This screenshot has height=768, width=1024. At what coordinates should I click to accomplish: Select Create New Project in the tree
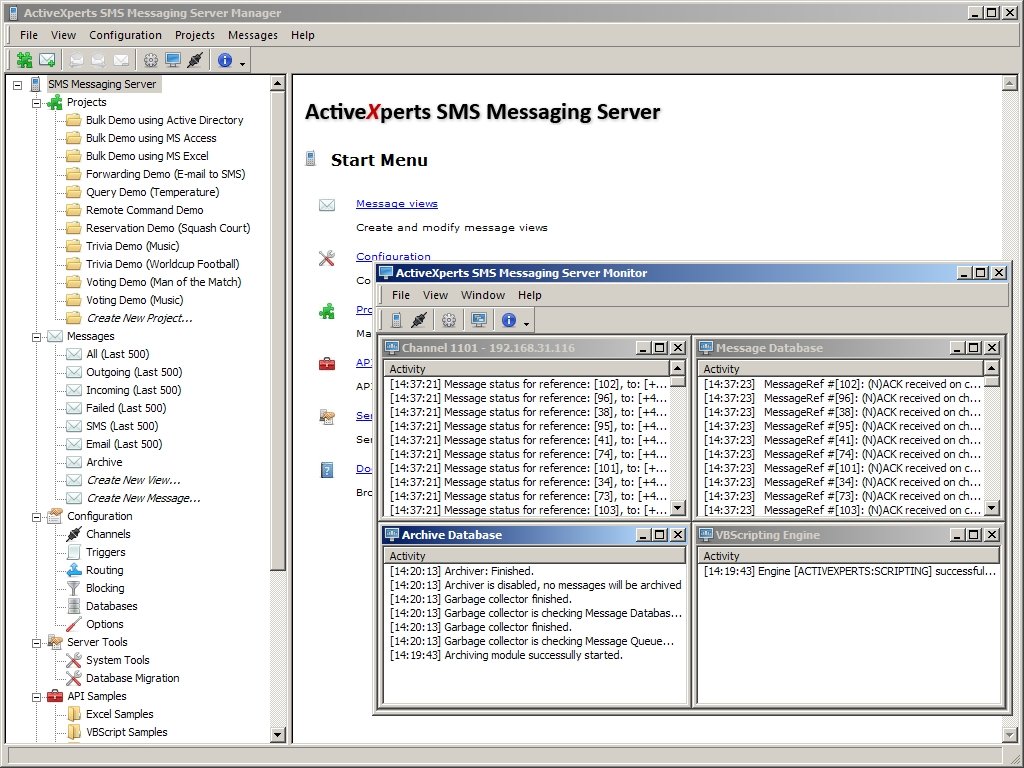[x=139, y=318]
